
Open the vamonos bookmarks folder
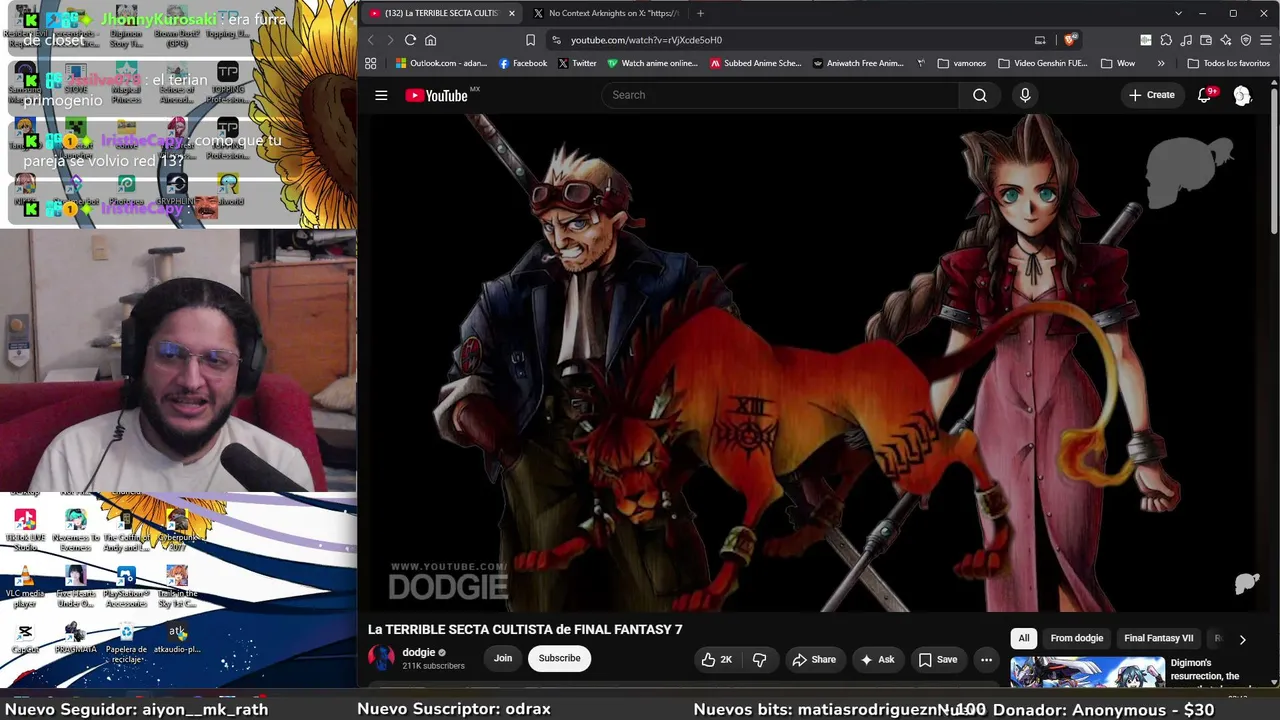coord(962,63)
